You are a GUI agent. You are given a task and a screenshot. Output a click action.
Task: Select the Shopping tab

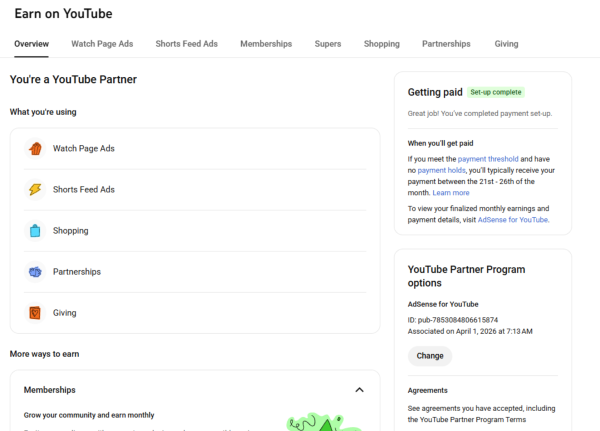382,44
